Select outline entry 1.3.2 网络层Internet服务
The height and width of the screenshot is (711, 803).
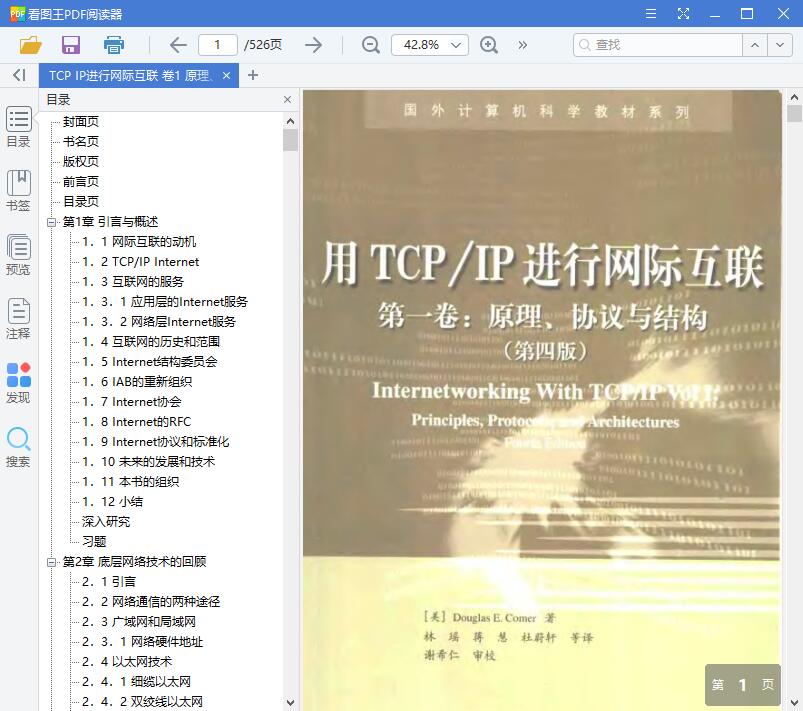pos(159,322)
